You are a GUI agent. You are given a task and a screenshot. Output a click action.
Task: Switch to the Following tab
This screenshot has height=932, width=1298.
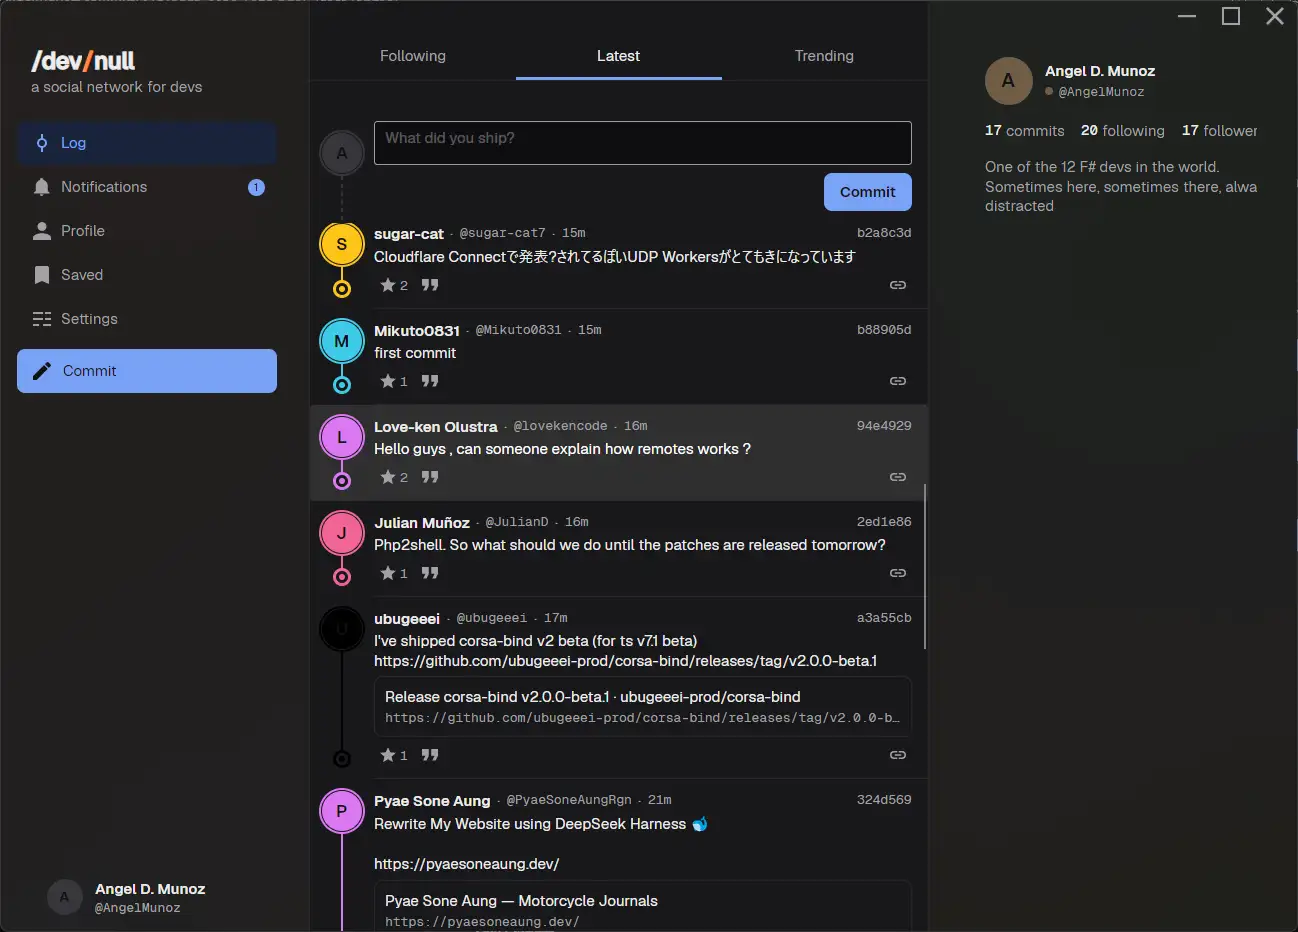point(413,56)
